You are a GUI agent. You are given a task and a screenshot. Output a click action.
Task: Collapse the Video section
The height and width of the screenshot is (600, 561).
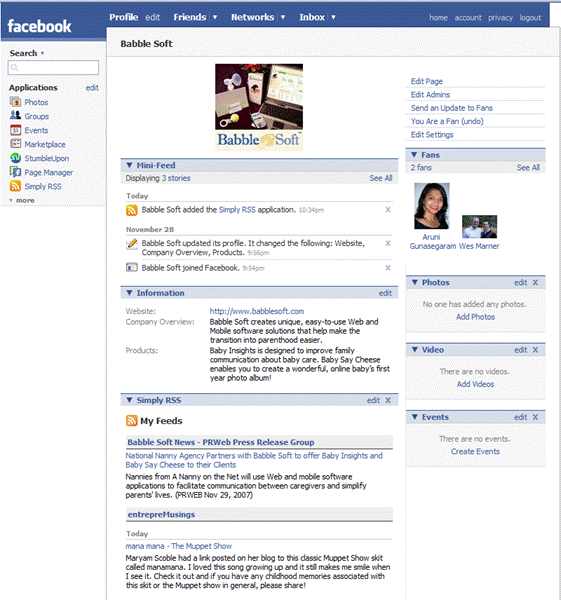coord(414,349)
